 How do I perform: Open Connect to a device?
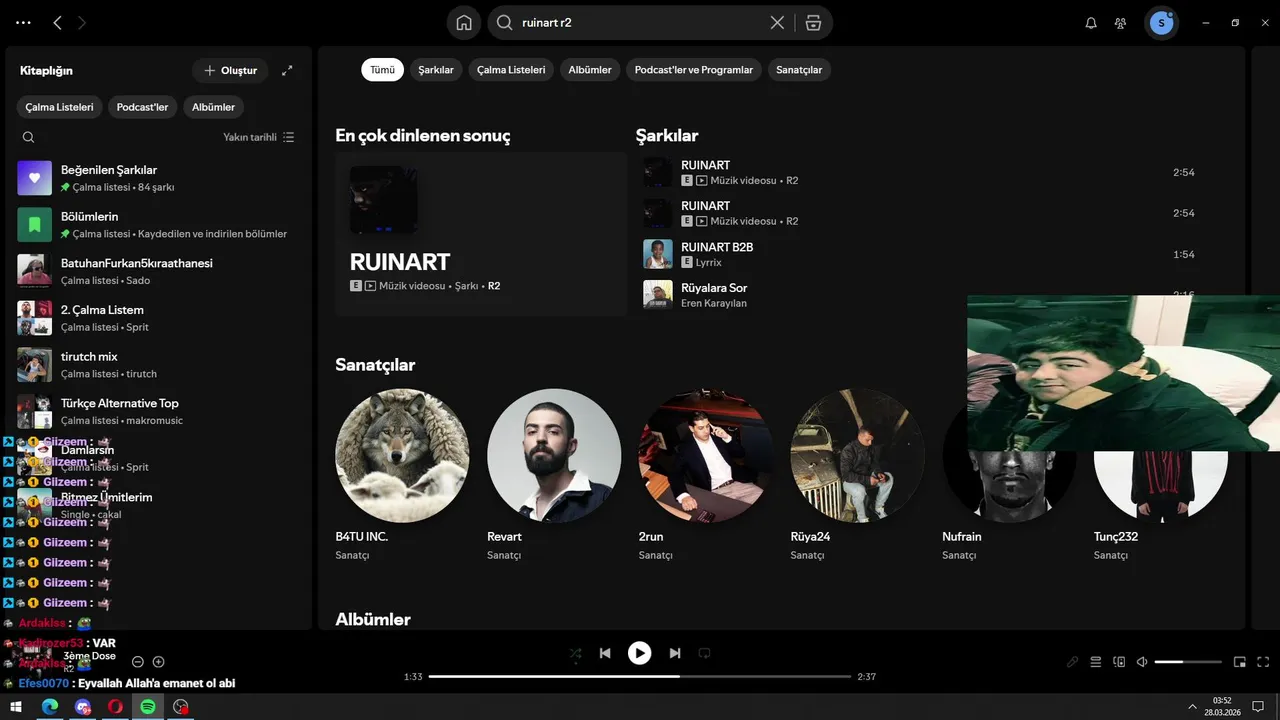pyautogui.click(x=1119, y=662)
